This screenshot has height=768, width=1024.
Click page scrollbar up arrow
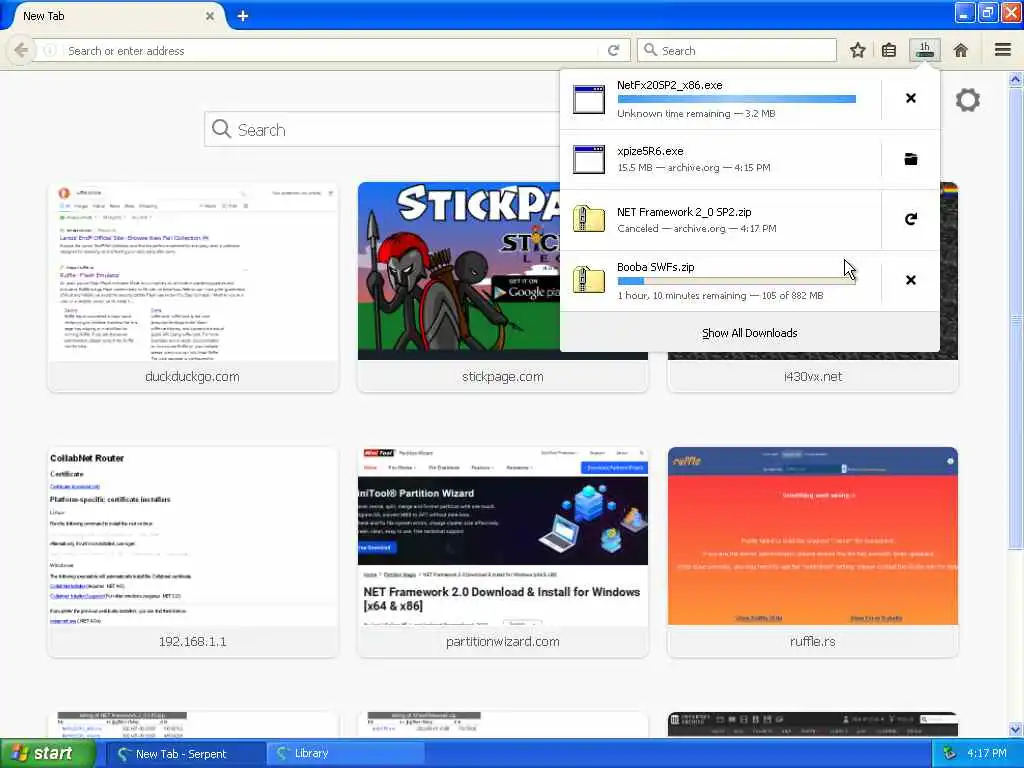[1015, 80]
